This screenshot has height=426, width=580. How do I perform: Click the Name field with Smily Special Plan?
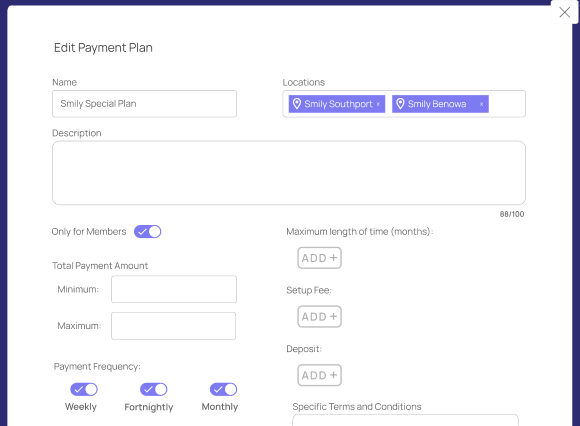click(144, 104)
